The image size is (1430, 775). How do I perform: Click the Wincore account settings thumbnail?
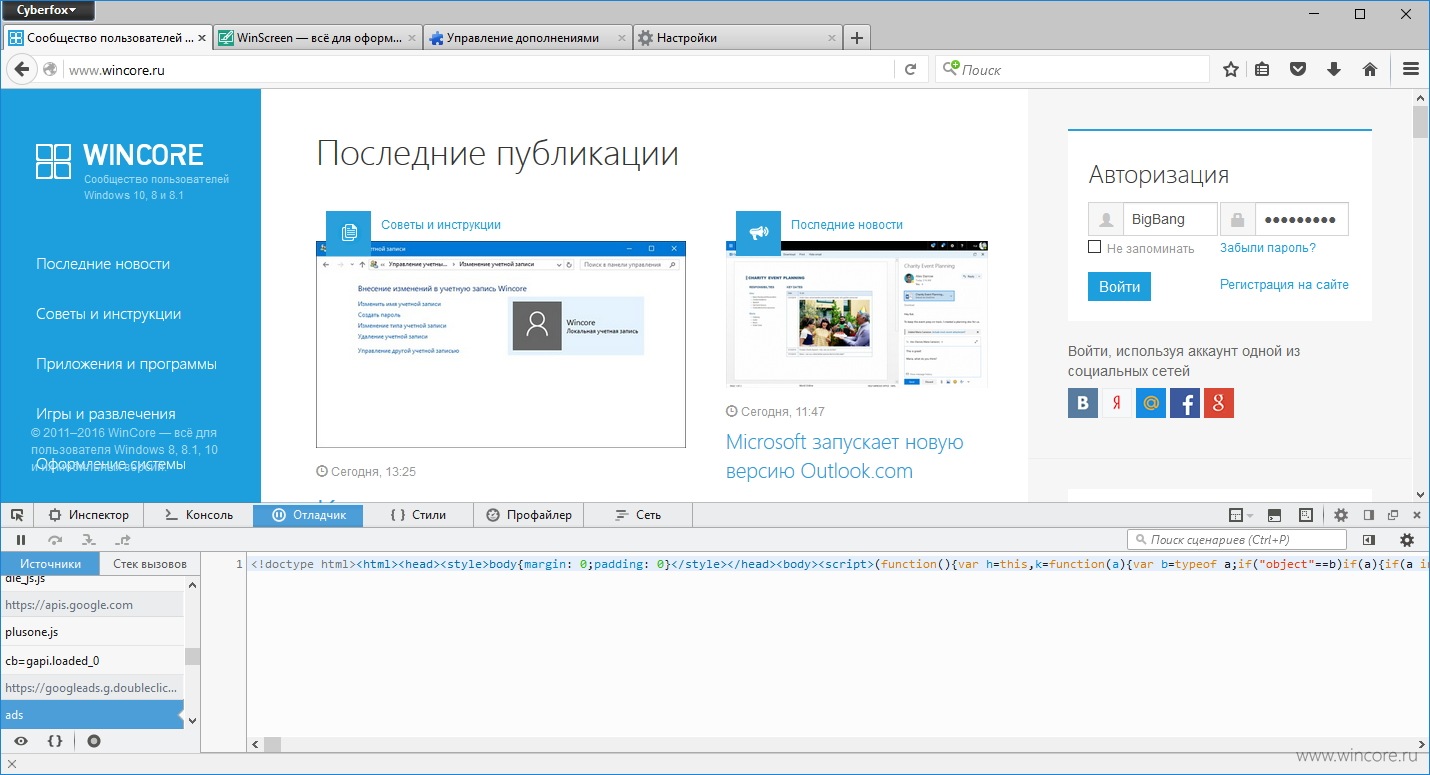501,344
